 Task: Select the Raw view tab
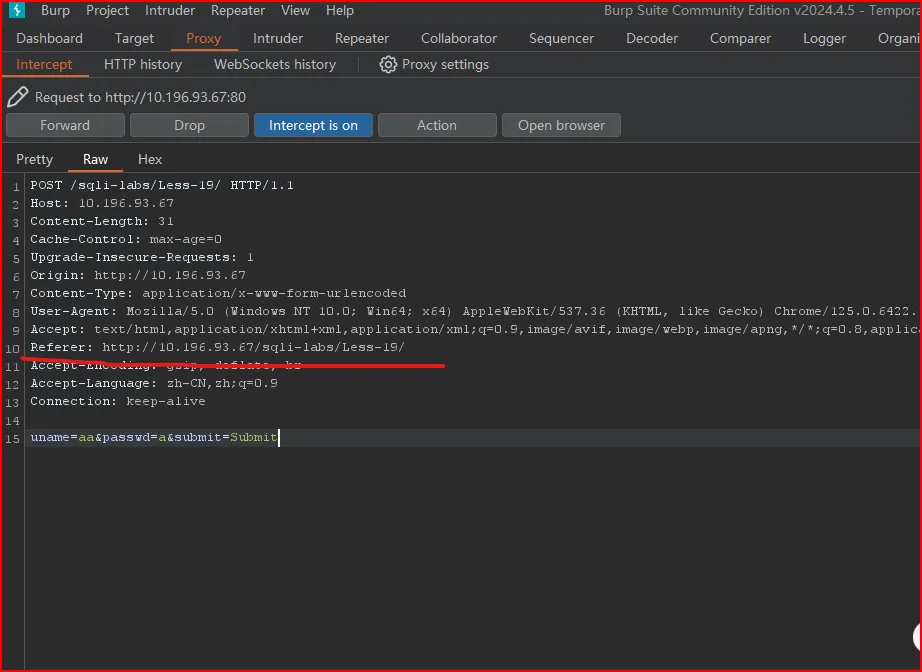[x=95, y=159]
